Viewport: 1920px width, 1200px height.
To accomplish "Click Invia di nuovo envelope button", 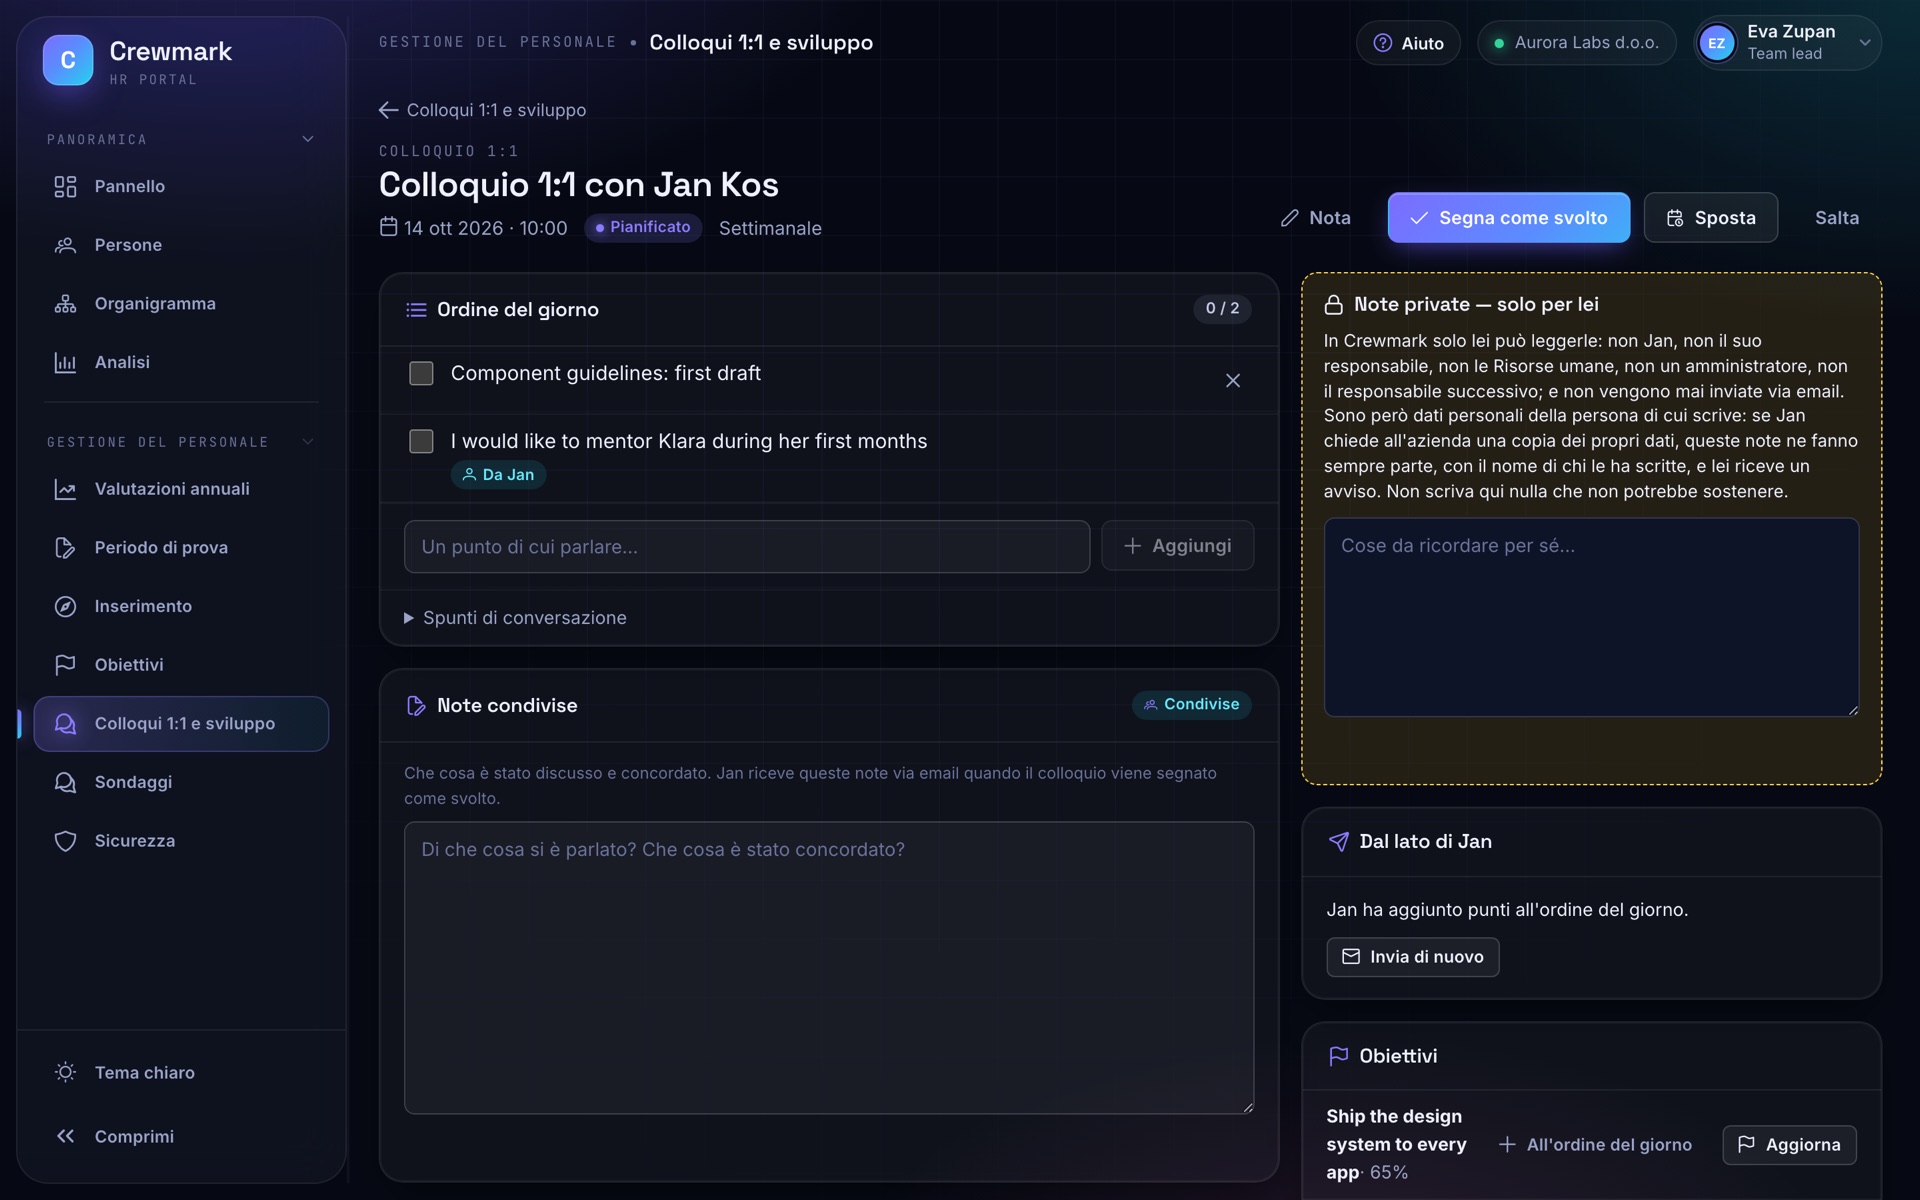I will pyautogui.click(x=1412, y=957).
